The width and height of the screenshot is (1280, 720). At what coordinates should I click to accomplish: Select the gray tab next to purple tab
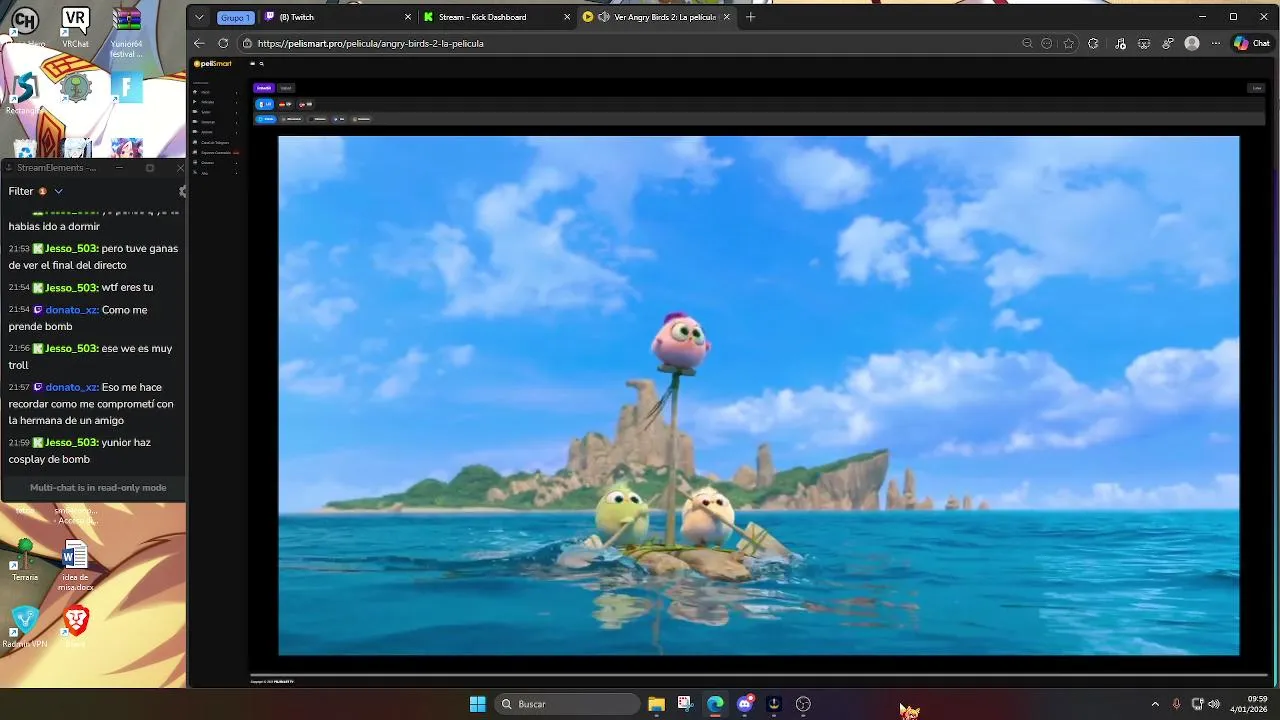(286, 88)
